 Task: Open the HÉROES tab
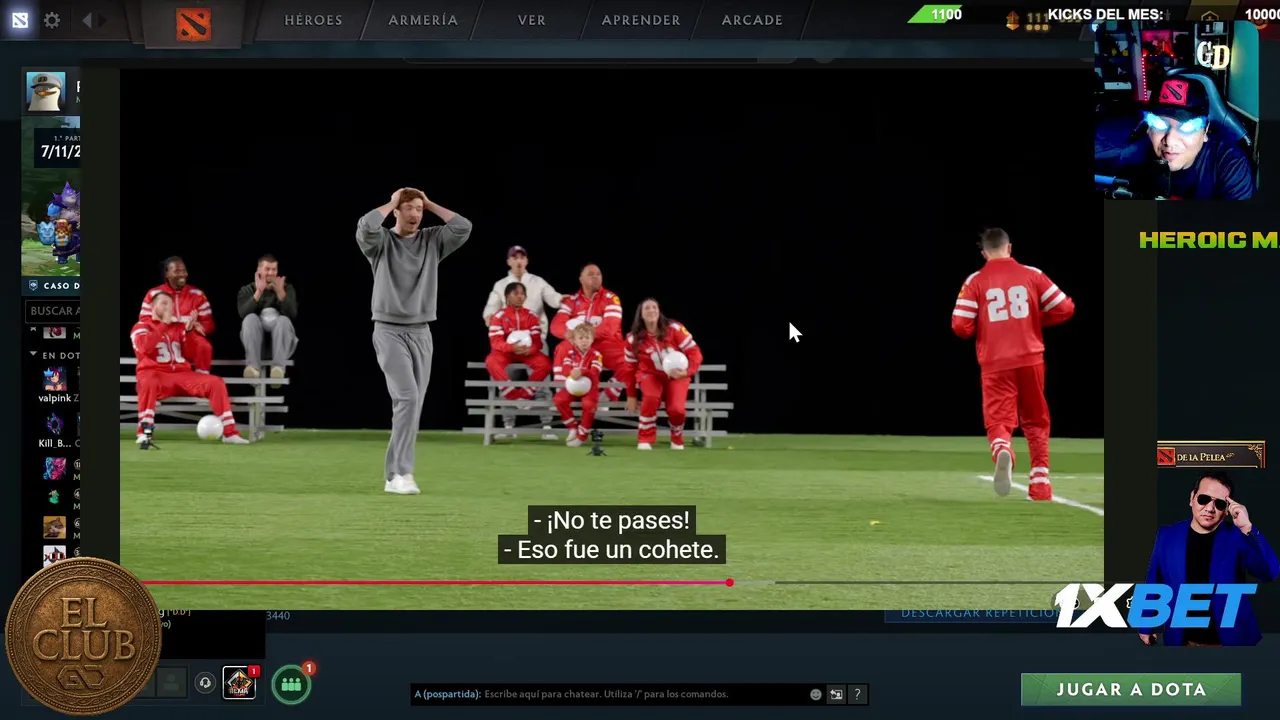click(x=313, y=20)
